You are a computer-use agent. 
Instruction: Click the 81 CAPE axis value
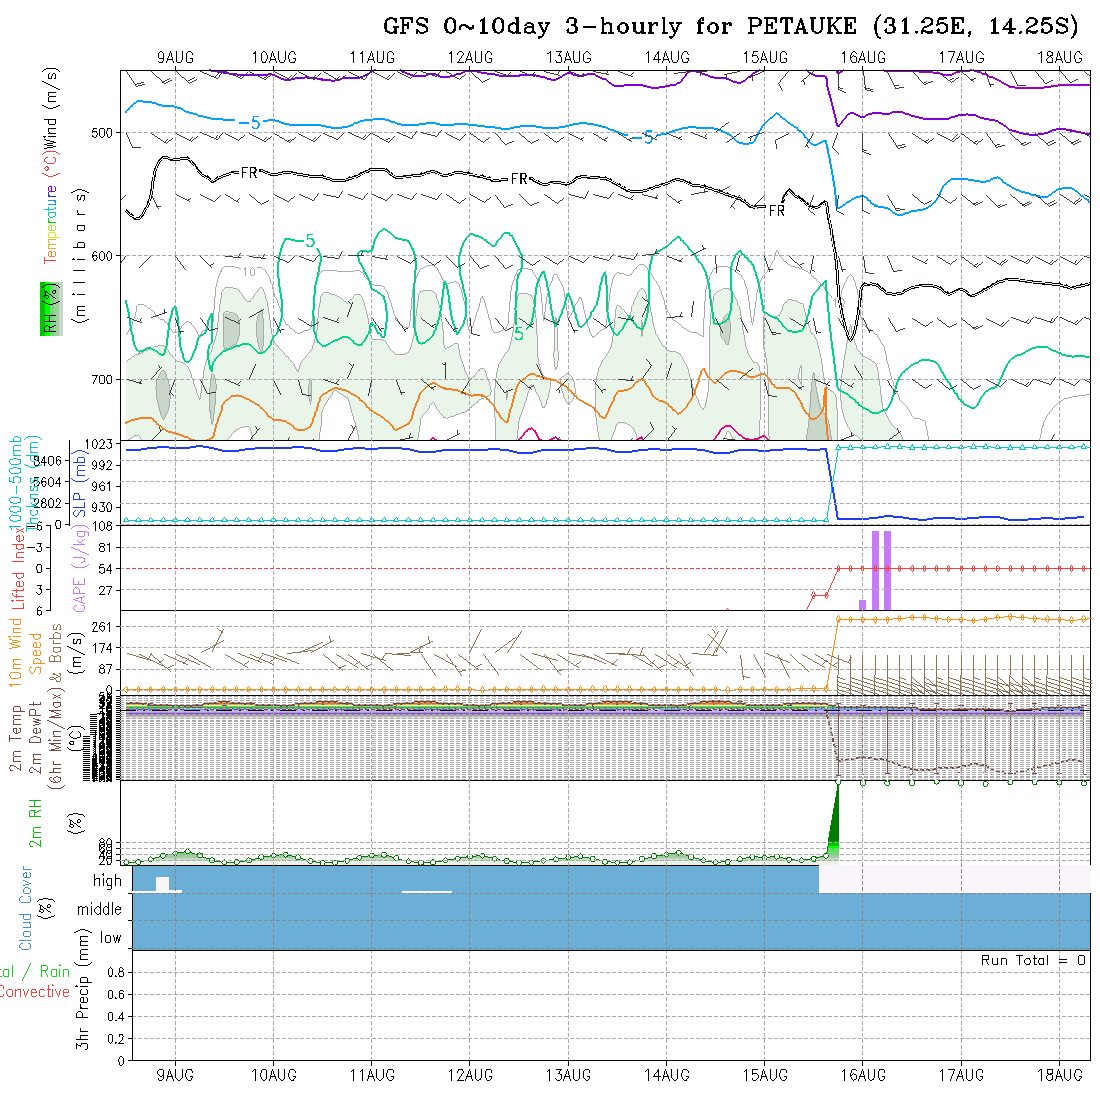coord(105,547)
